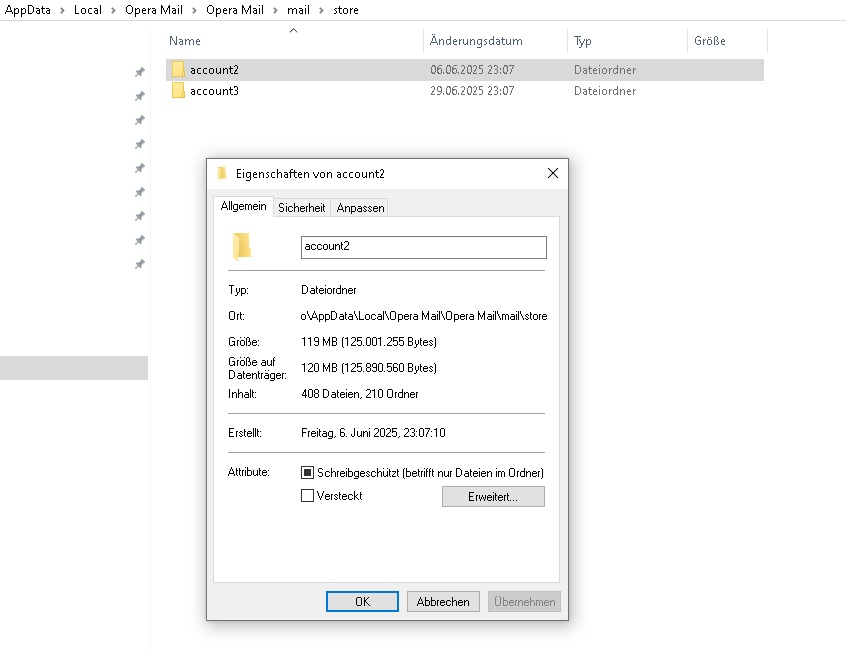The width and height of the screenshot is (846, 653).
Task: Click into the account2 name text field
Action: click(x=424, y=247)
